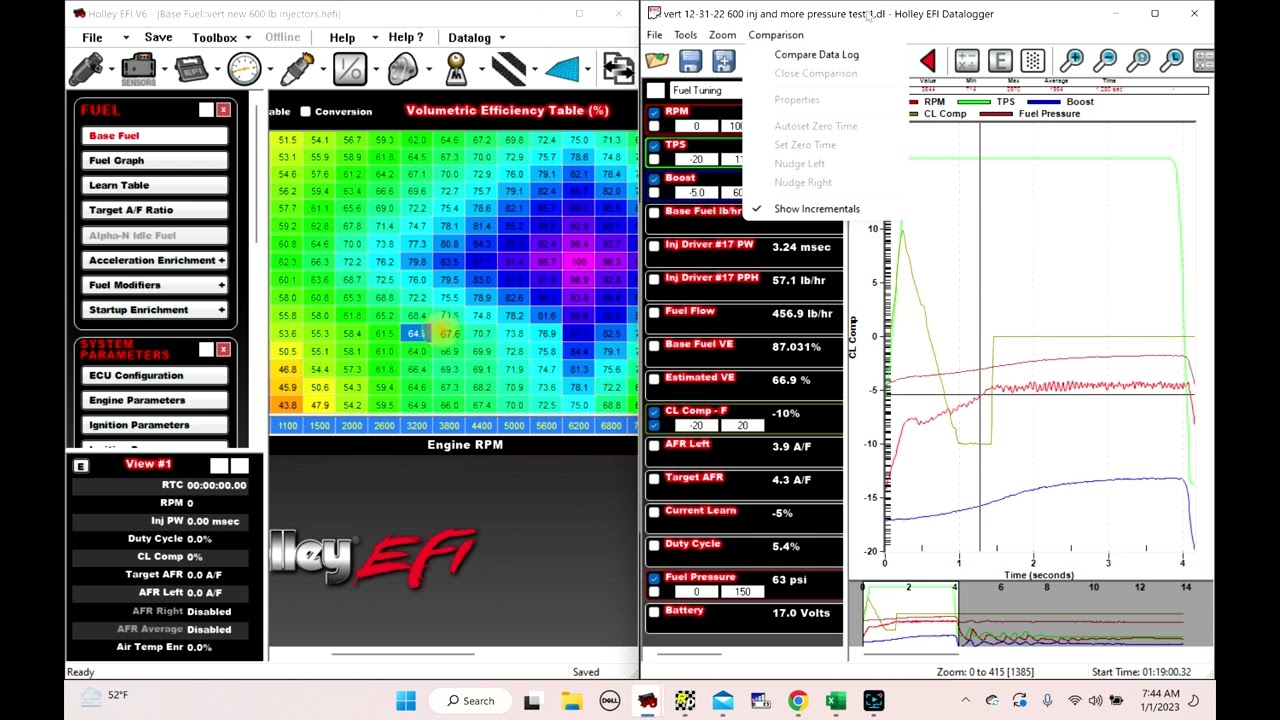1280x720 pixels.
Task: Open Fuel Graph
Action: (155, 161)
